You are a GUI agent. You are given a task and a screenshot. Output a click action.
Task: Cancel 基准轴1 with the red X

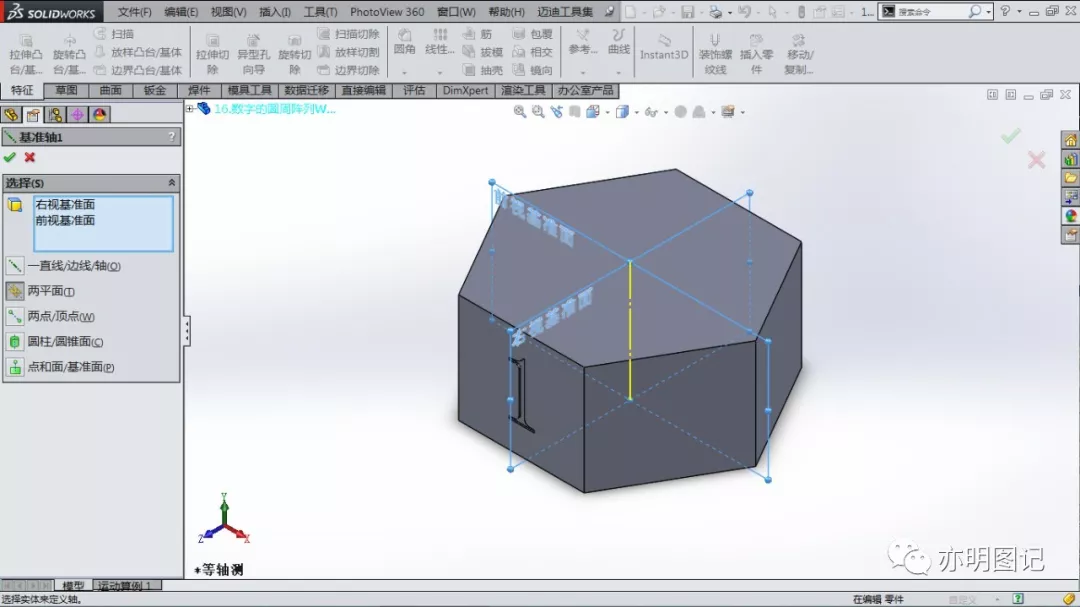(x=30, y=158)
